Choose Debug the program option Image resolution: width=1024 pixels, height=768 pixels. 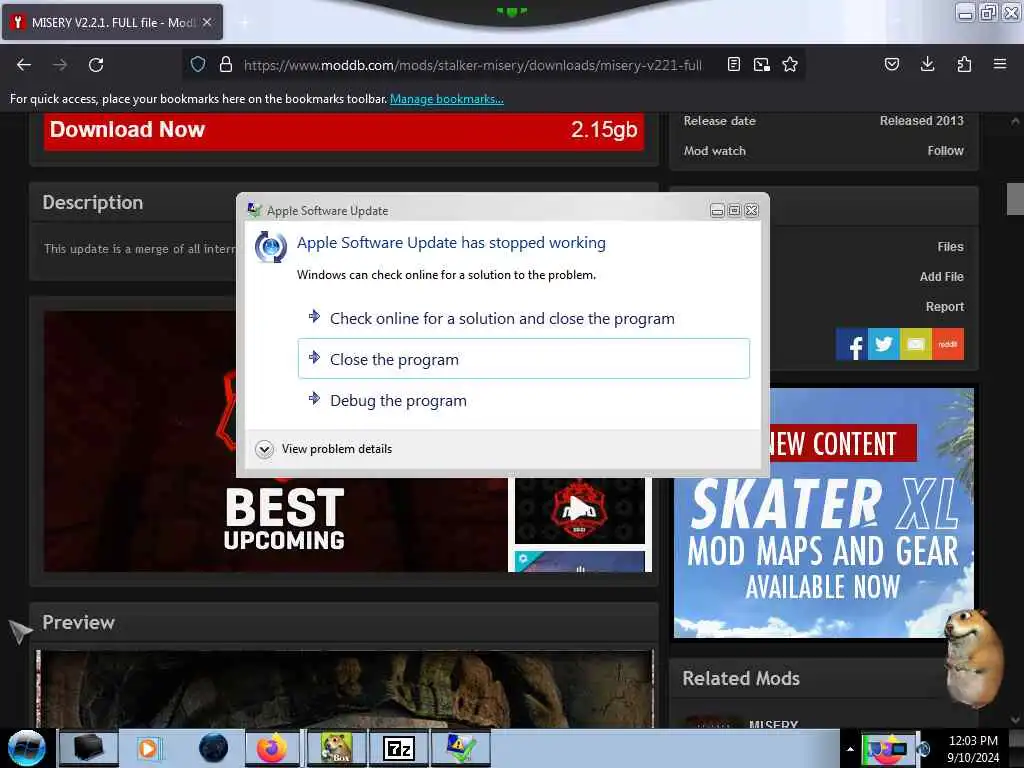click(524, 400)
